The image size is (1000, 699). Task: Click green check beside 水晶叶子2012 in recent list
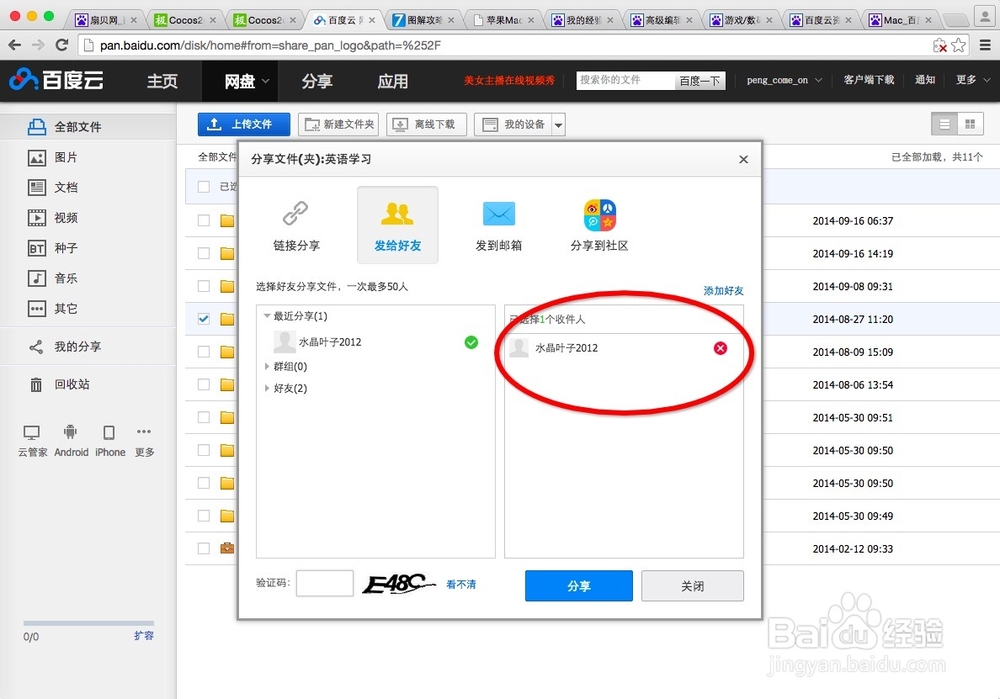[471, 342]
